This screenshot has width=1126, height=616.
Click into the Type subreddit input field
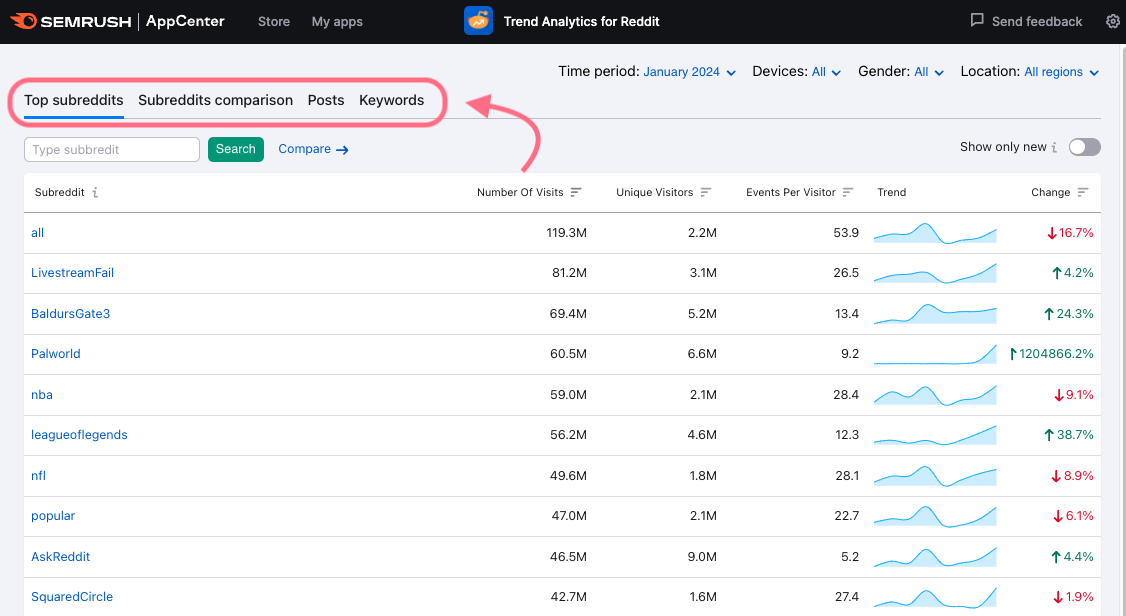pos(112,149)
